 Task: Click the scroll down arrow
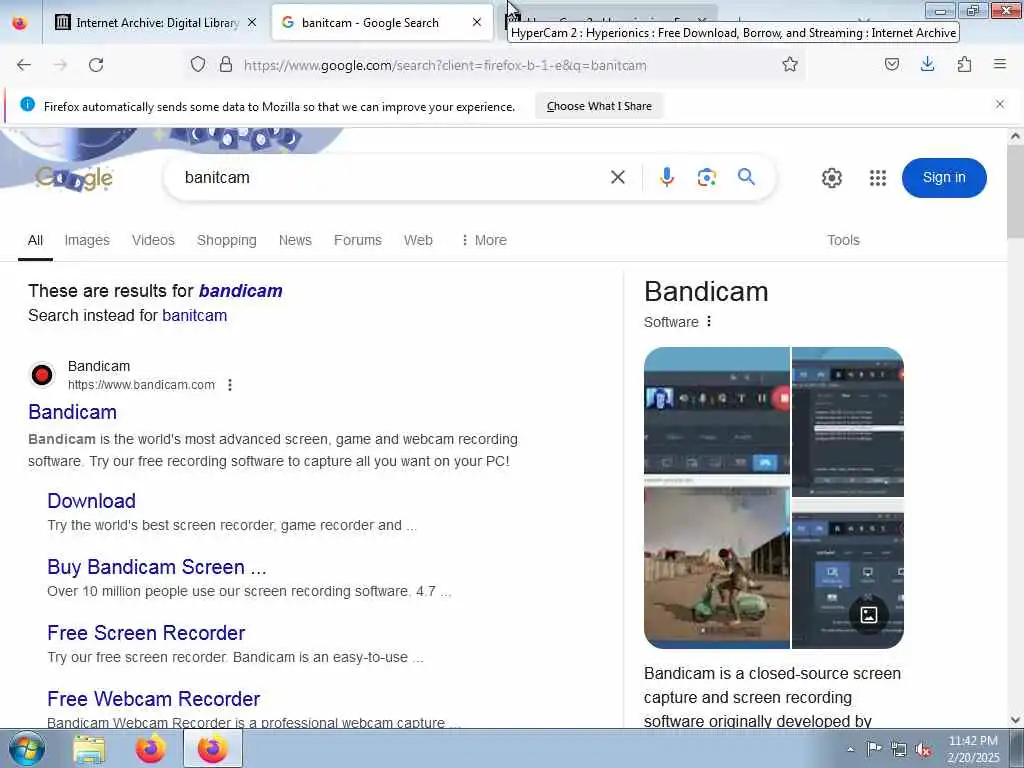(x=1015, y=719)
